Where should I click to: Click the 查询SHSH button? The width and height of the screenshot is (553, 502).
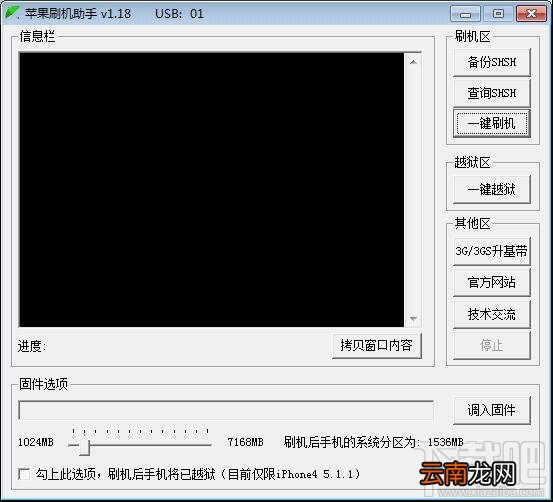492,93
